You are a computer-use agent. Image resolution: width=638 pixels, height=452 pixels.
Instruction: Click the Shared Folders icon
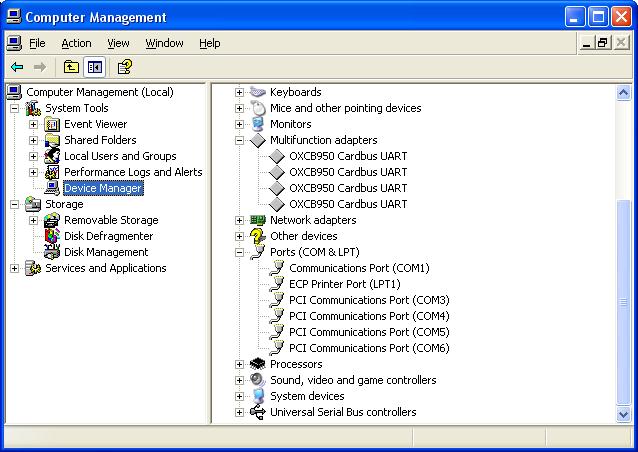pos(52,140)
